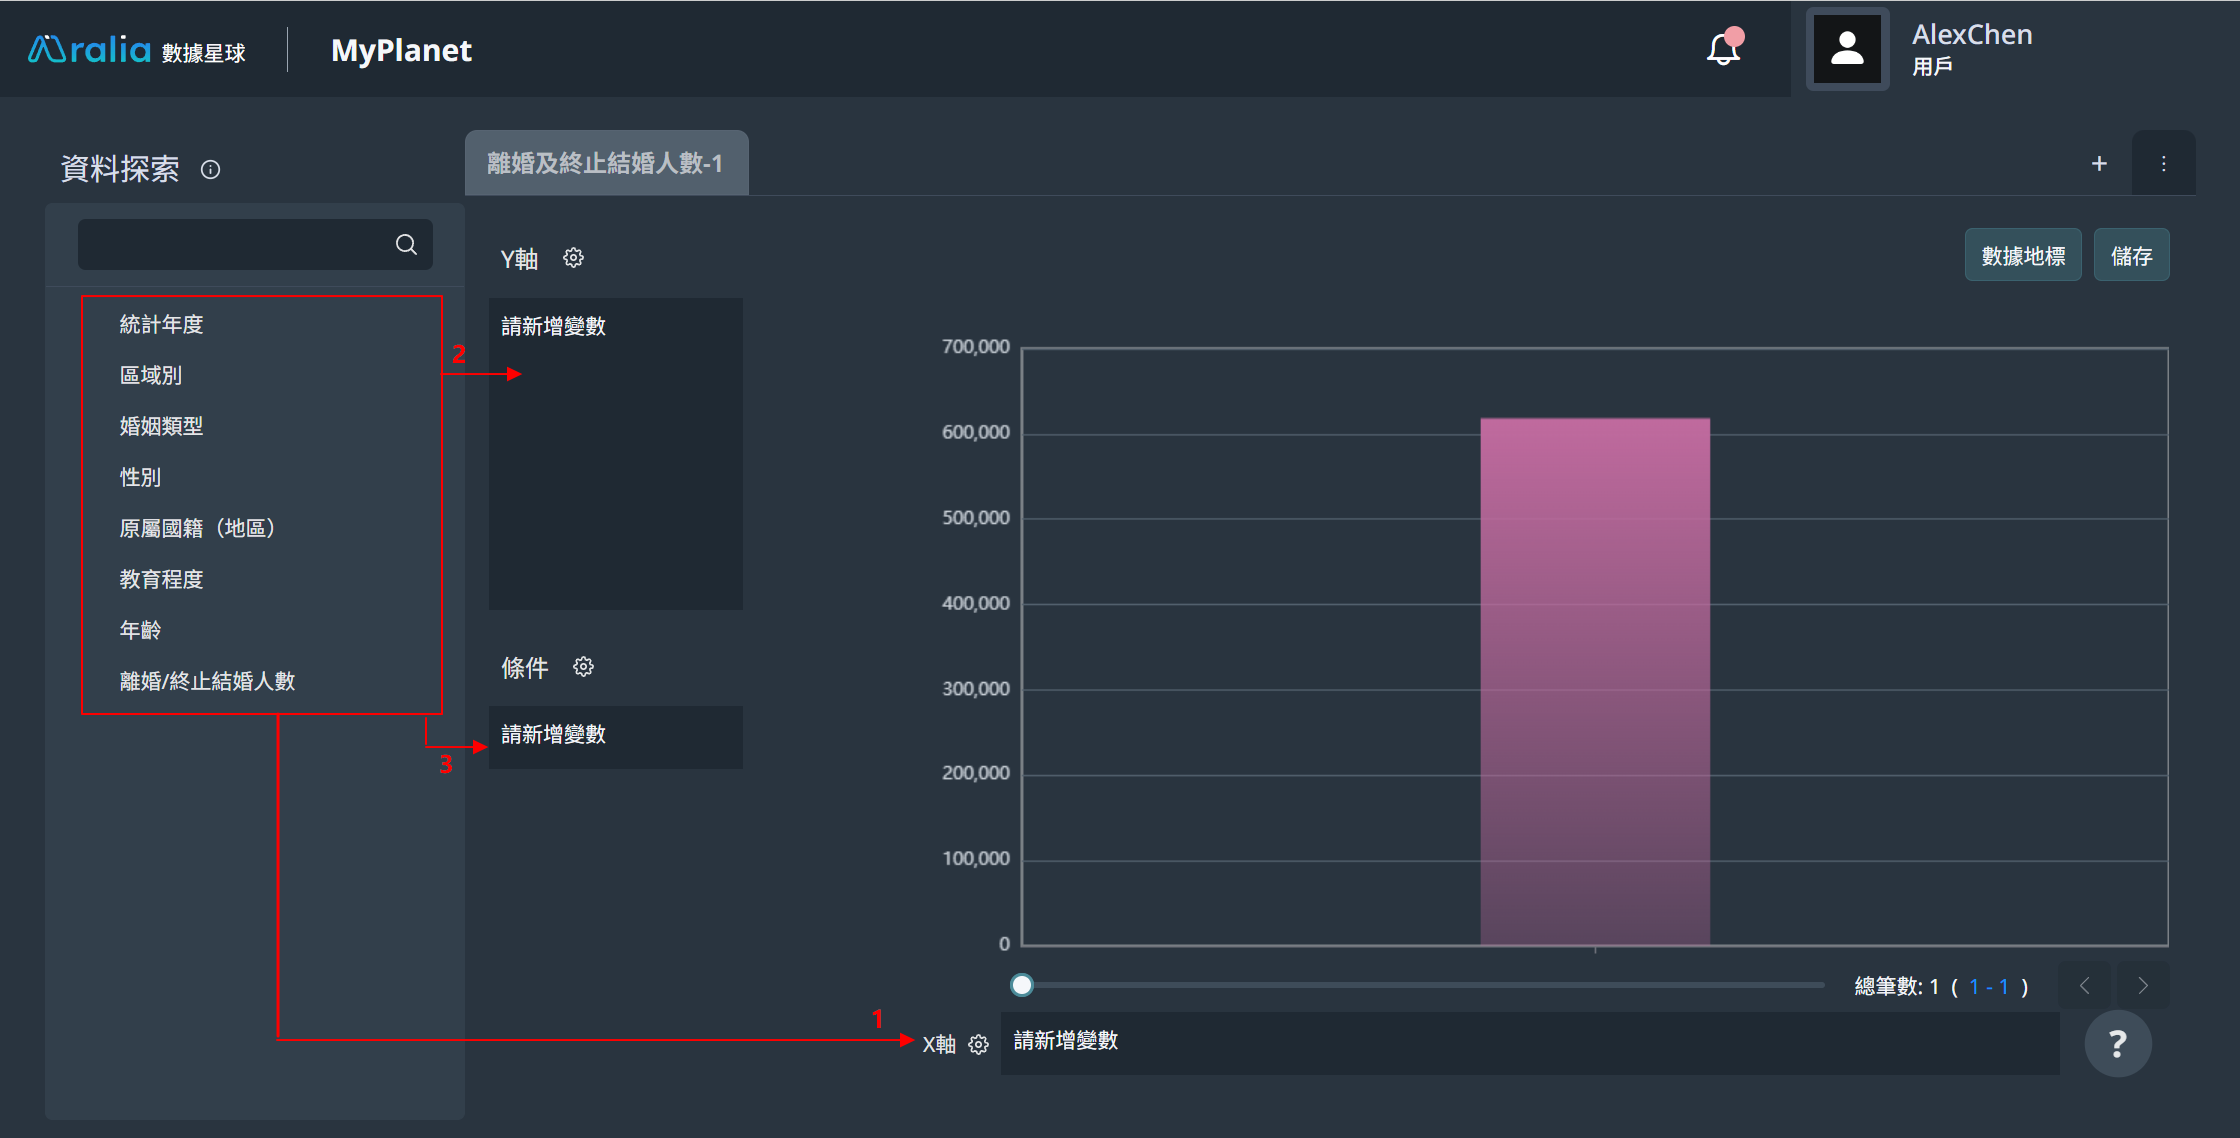This screenshot has height=1138, width=2240.
Task: Add a new tab with plus icon
Action: pos(2099,163)
